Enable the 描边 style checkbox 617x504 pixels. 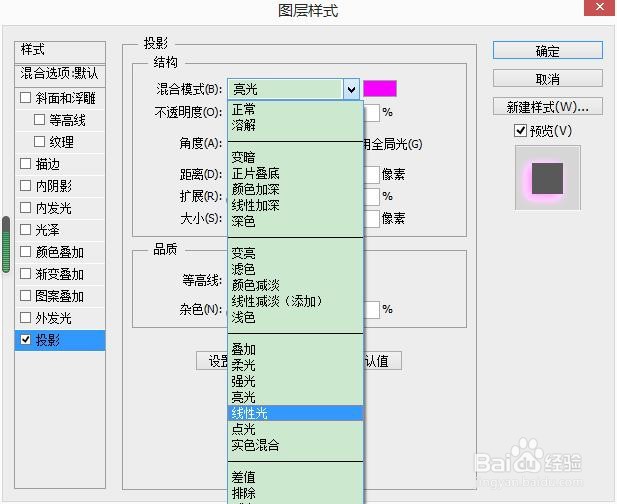tap(25, 163)
